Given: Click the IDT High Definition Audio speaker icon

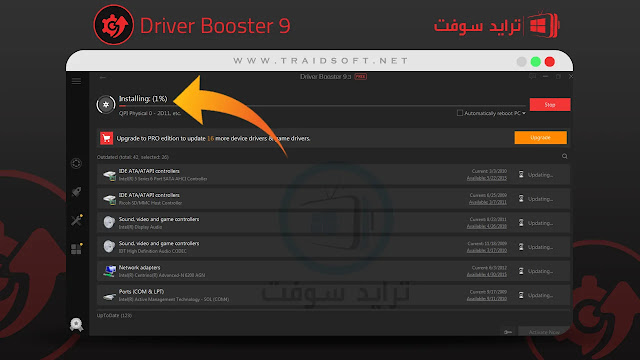Looking at the screenshot, I should click(x=109, y=247).
